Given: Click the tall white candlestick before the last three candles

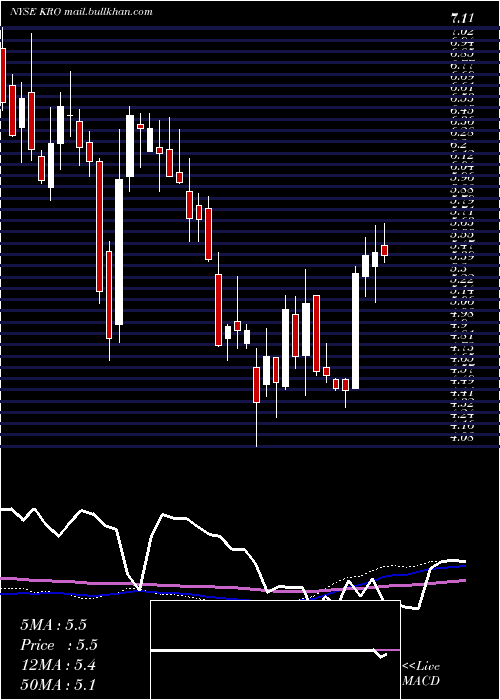Looking at the screenshot, I should click(356, 330).
